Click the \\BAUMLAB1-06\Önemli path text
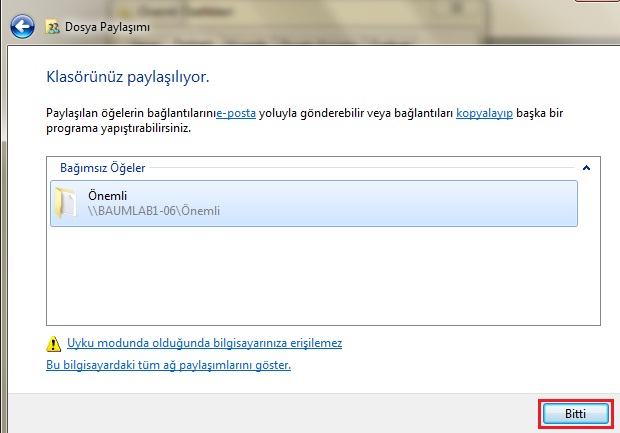 click(x=154, y=211)
